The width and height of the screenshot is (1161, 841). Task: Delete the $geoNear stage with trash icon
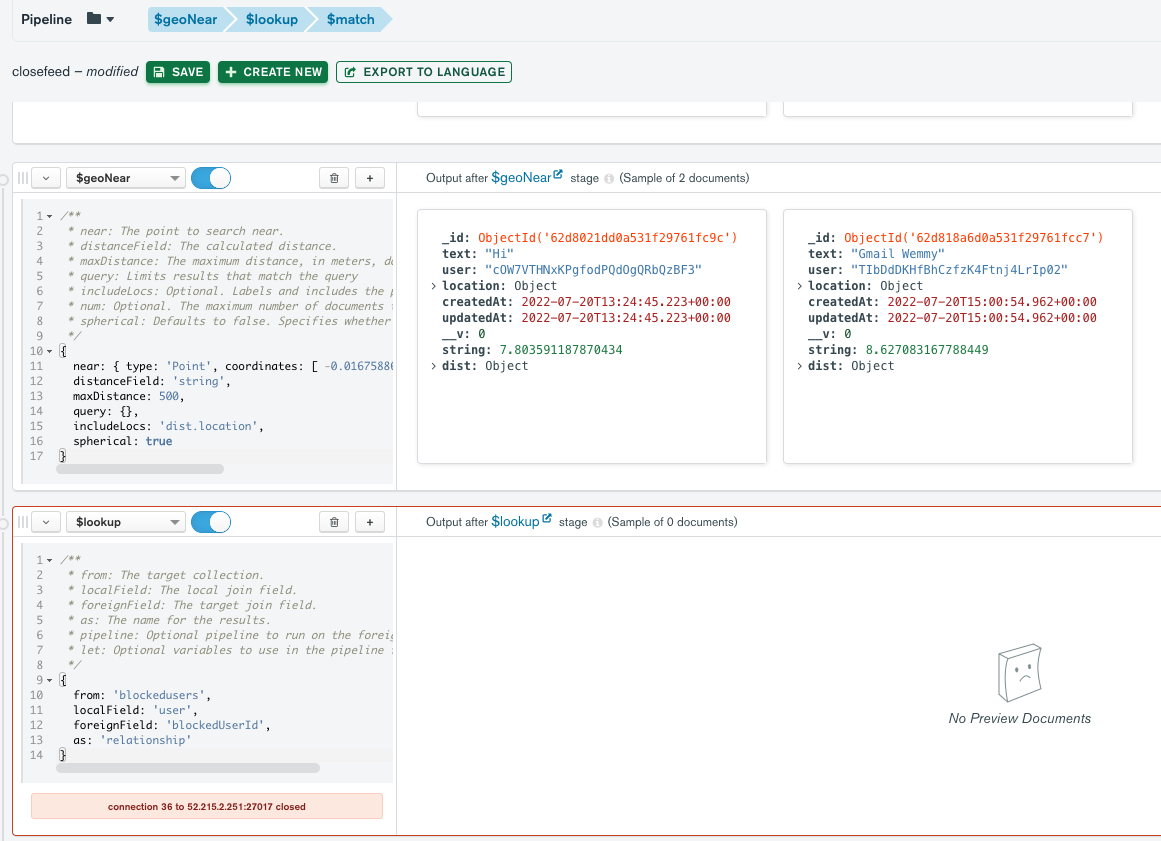tap(334, 178)
